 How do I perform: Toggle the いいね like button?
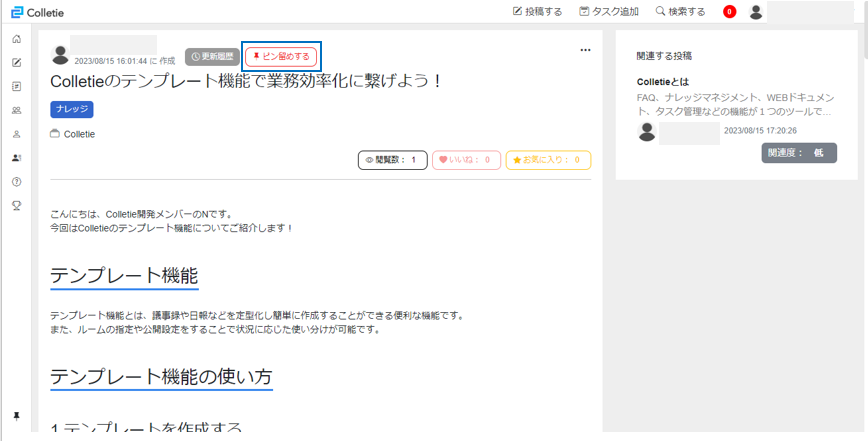point(466,160)
